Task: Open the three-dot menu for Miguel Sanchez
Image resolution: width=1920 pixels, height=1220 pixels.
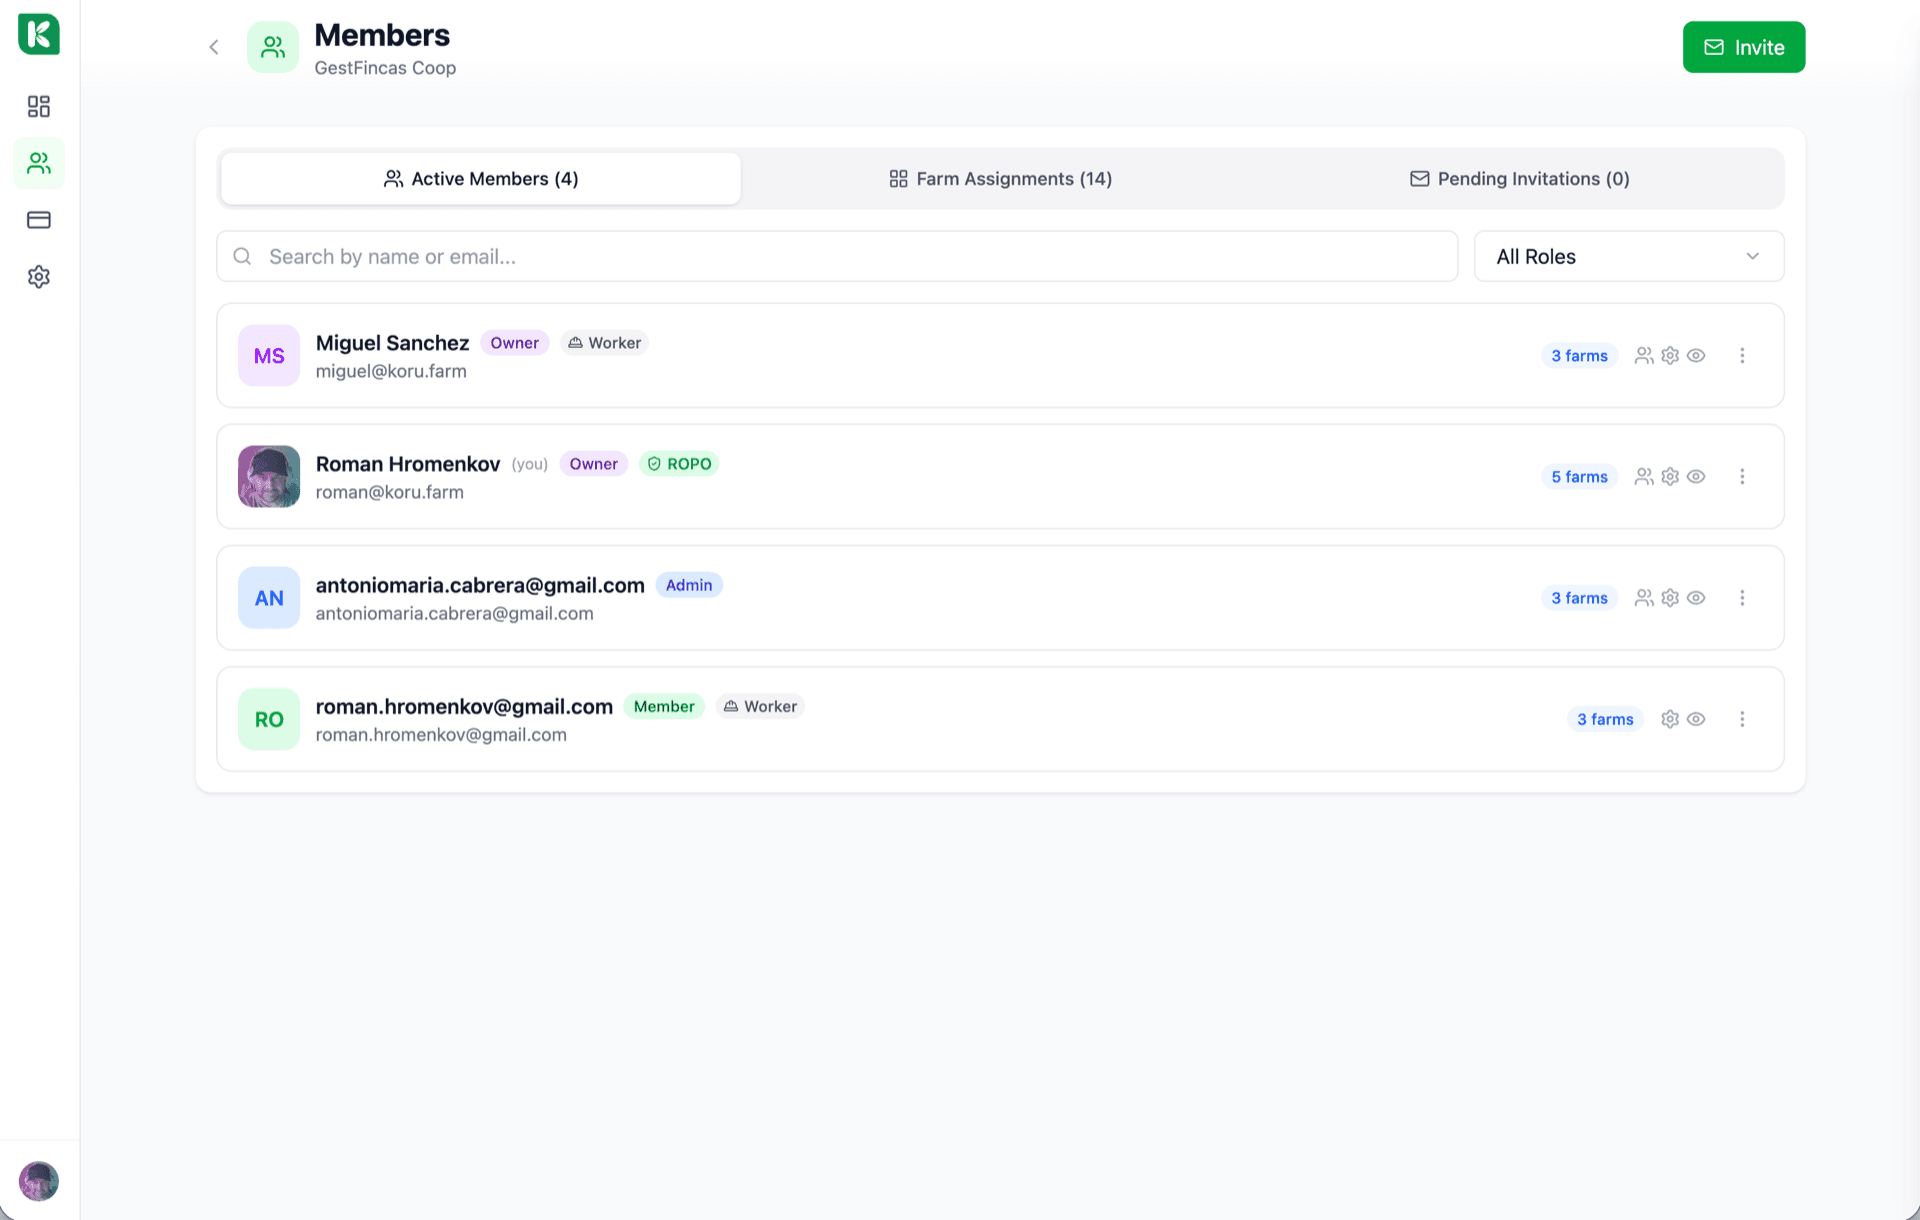Action: pos(1742,356)
